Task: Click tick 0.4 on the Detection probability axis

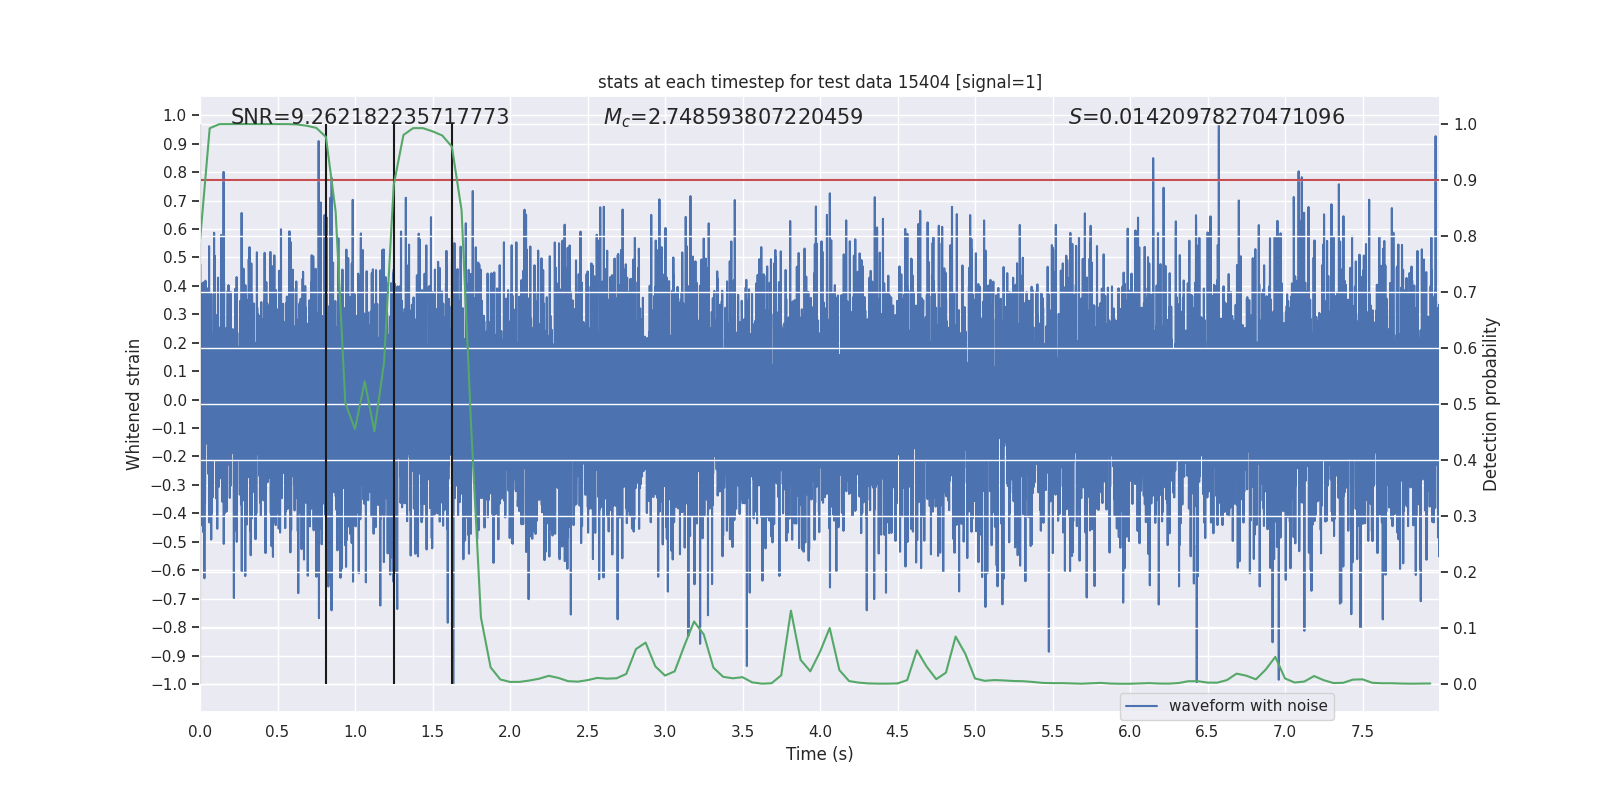Action: pyautogui.click(x=1465, y=461)
